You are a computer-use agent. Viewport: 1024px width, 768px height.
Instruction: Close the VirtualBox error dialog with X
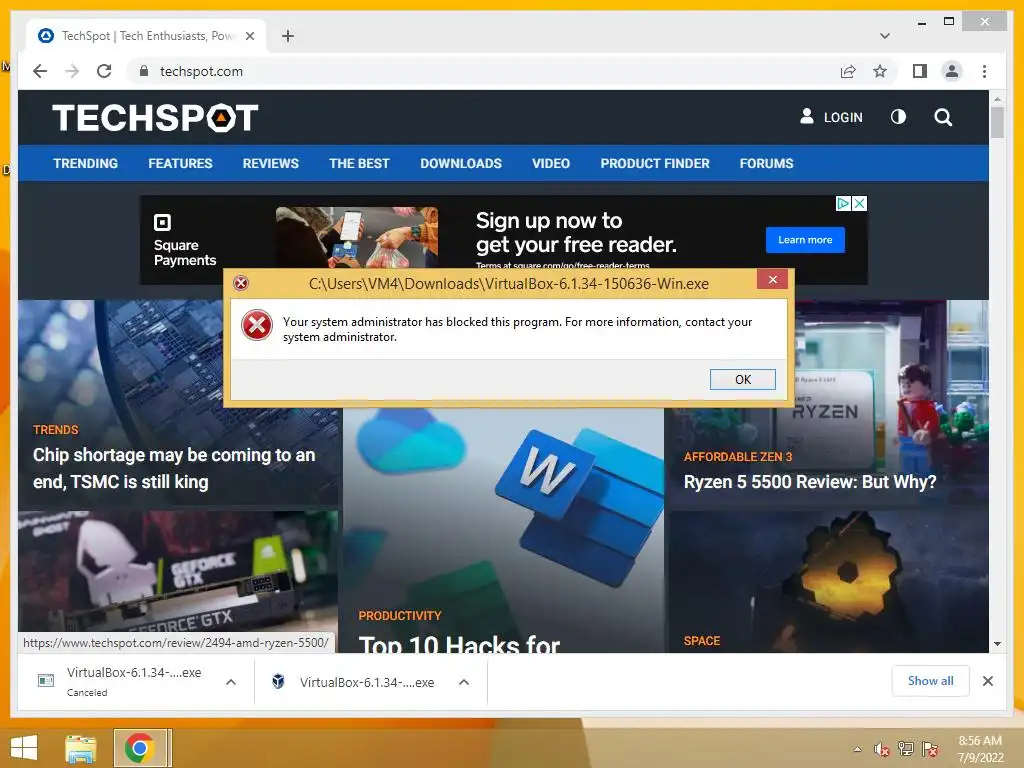point(773,280)
